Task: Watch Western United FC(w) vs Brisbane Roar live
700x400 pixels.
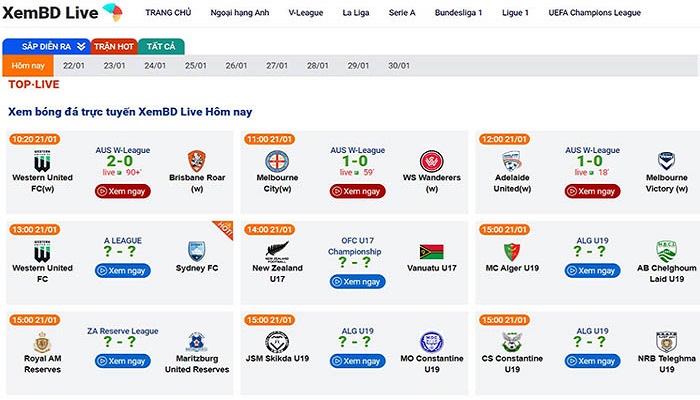Action: tap(123, 191)
